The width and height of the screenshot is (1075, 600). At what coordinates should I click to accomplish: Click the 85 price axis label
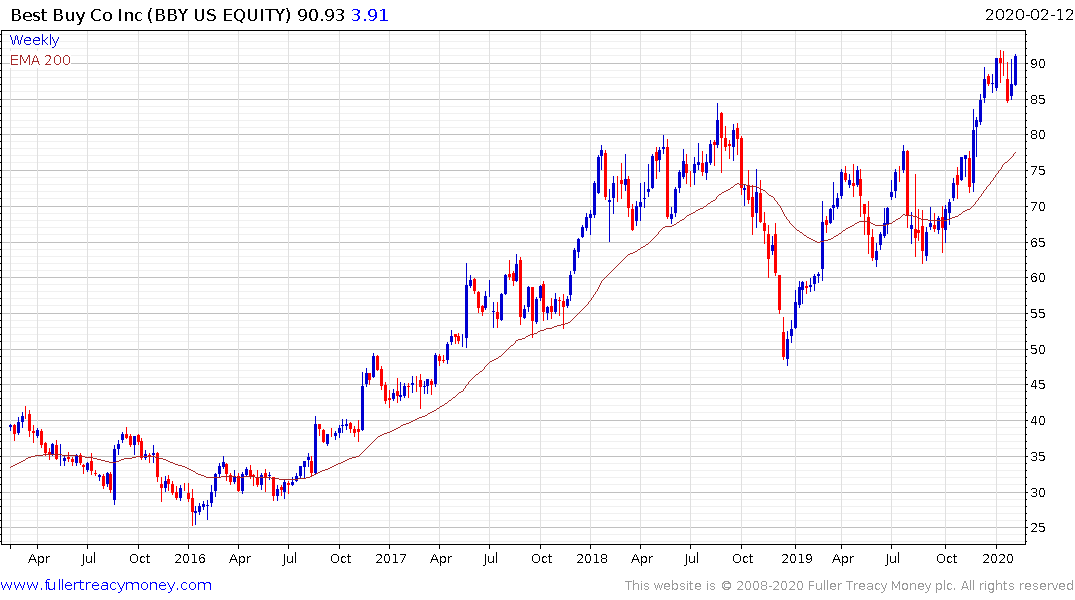(1038, 99)
